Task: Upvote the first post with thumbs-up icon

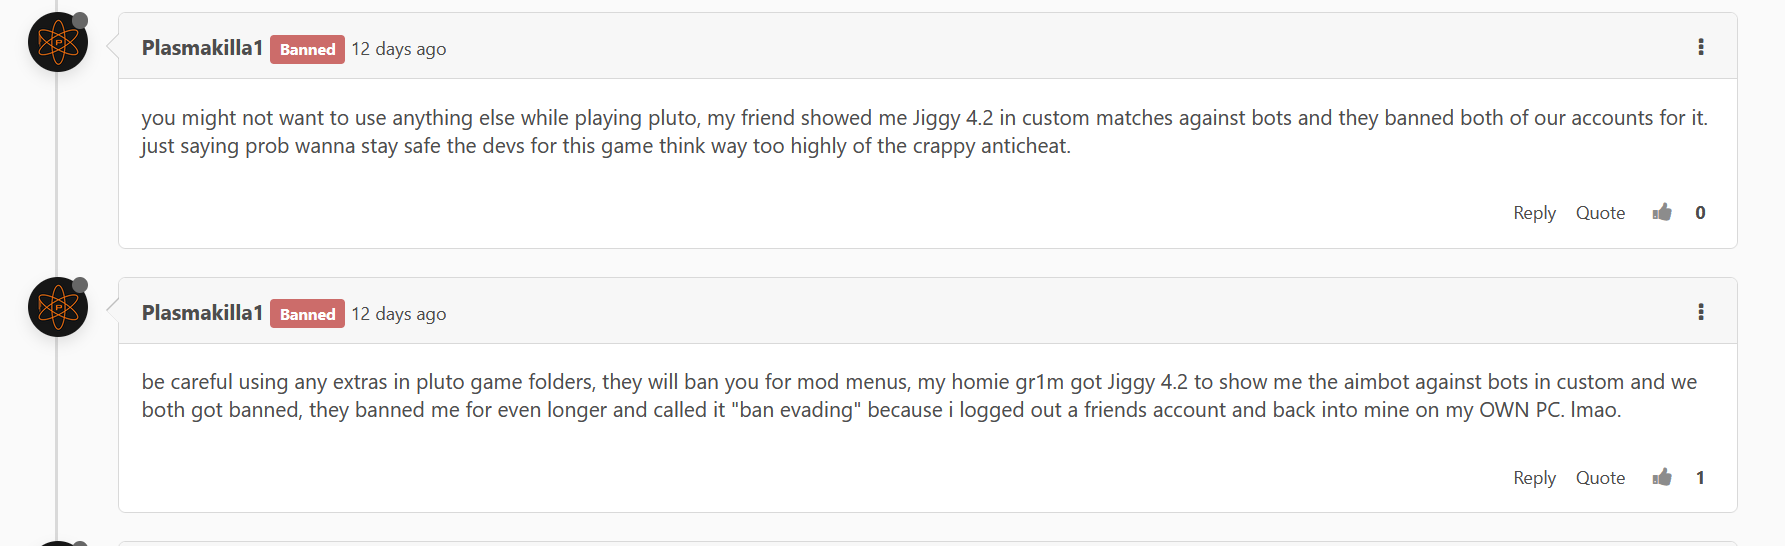Action: 1662,212
